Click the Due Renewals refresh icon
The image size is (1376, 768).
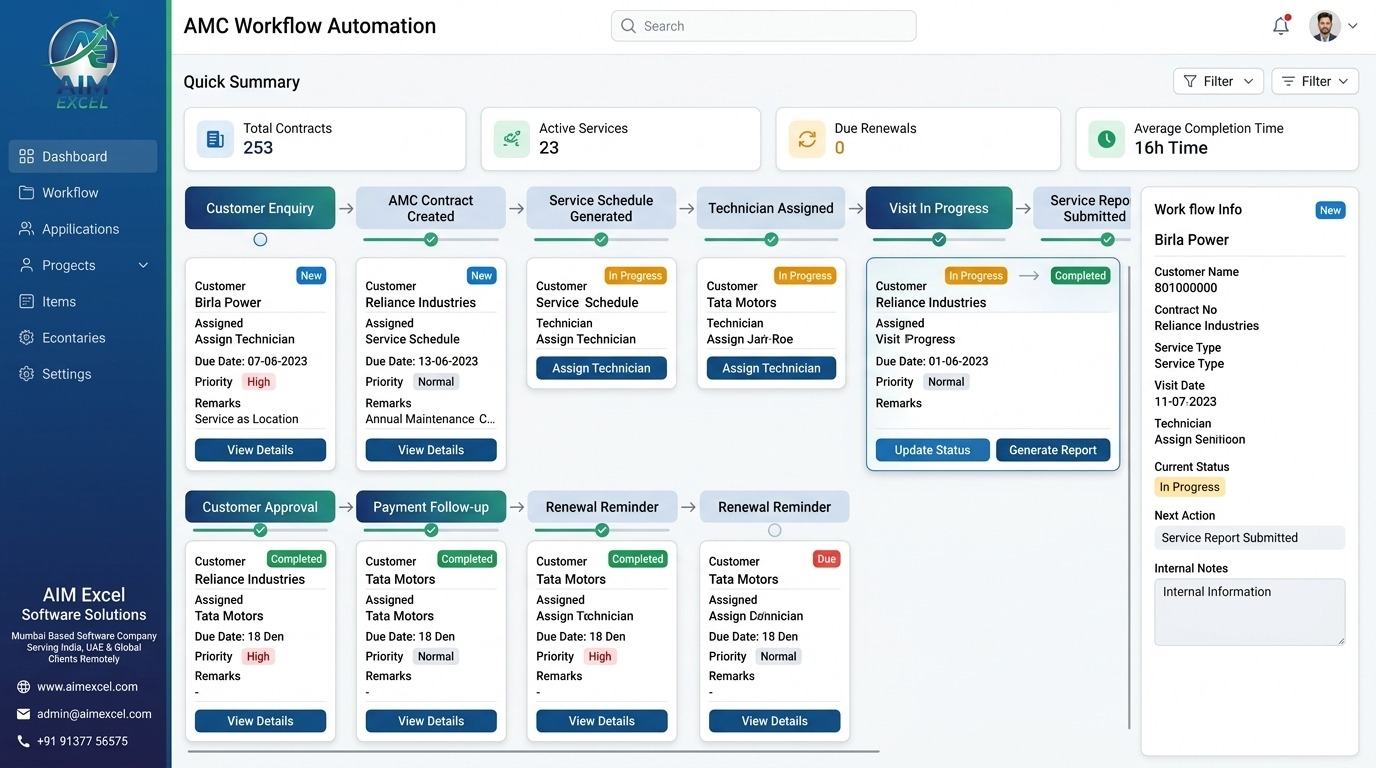(x=807, y=139)
